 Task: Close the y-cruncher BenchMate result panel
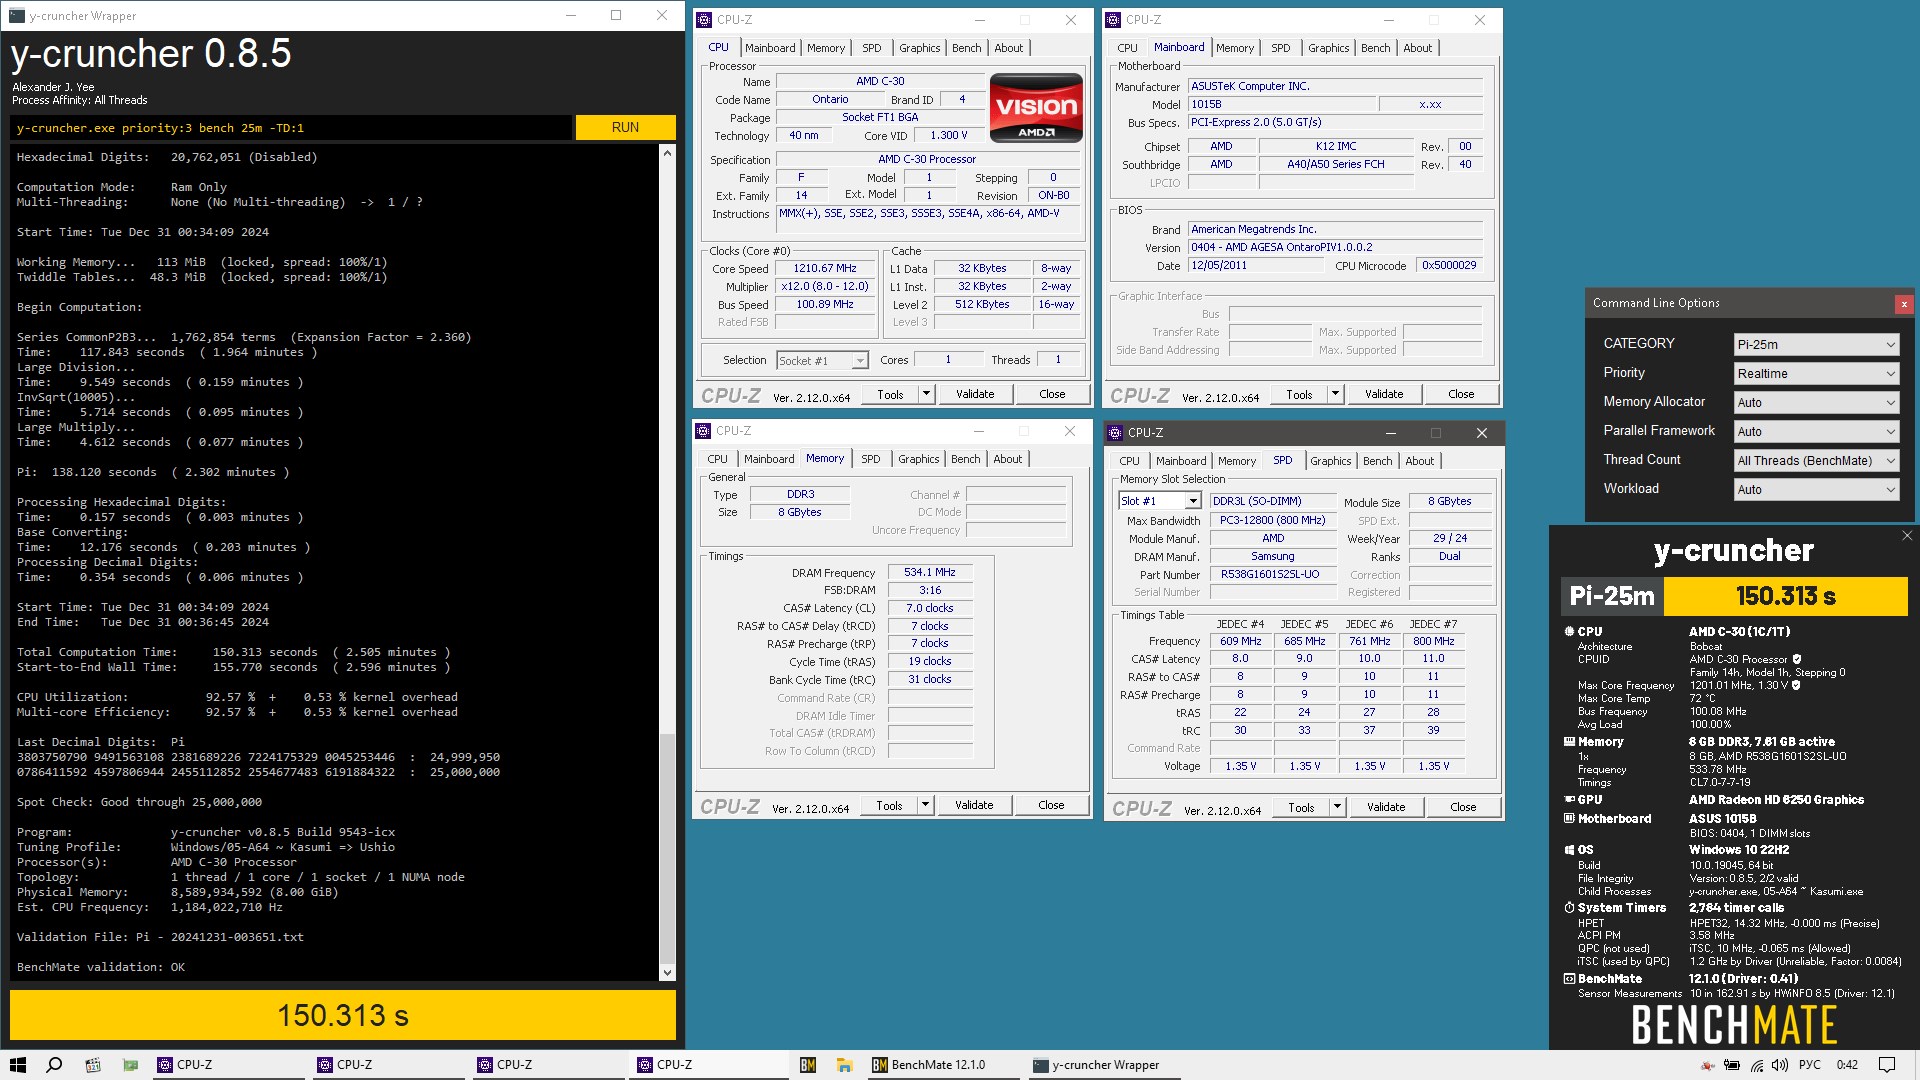[1907, 536]
